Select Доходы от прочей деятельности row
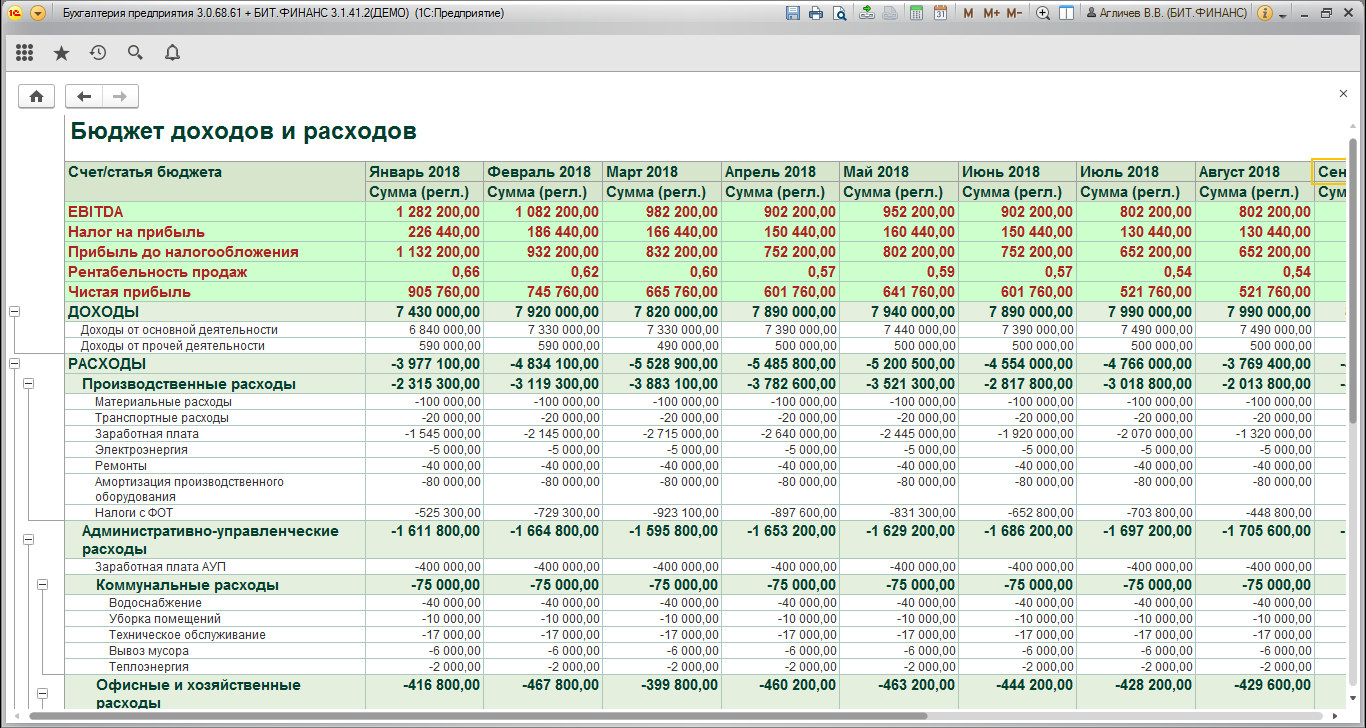The height and width of the screenshot is (728, 1366). (172, 346)
